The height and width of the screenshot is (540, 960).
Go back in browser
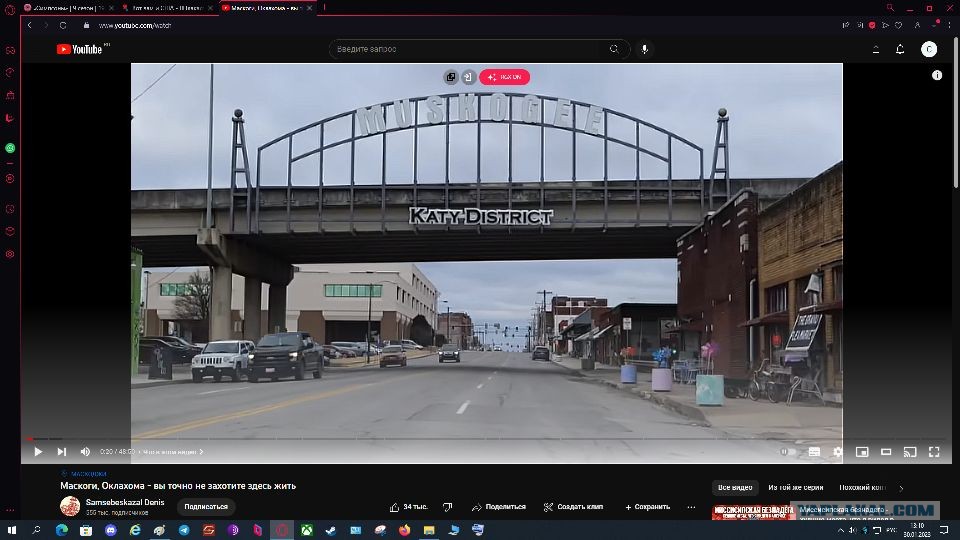point(29,25)
